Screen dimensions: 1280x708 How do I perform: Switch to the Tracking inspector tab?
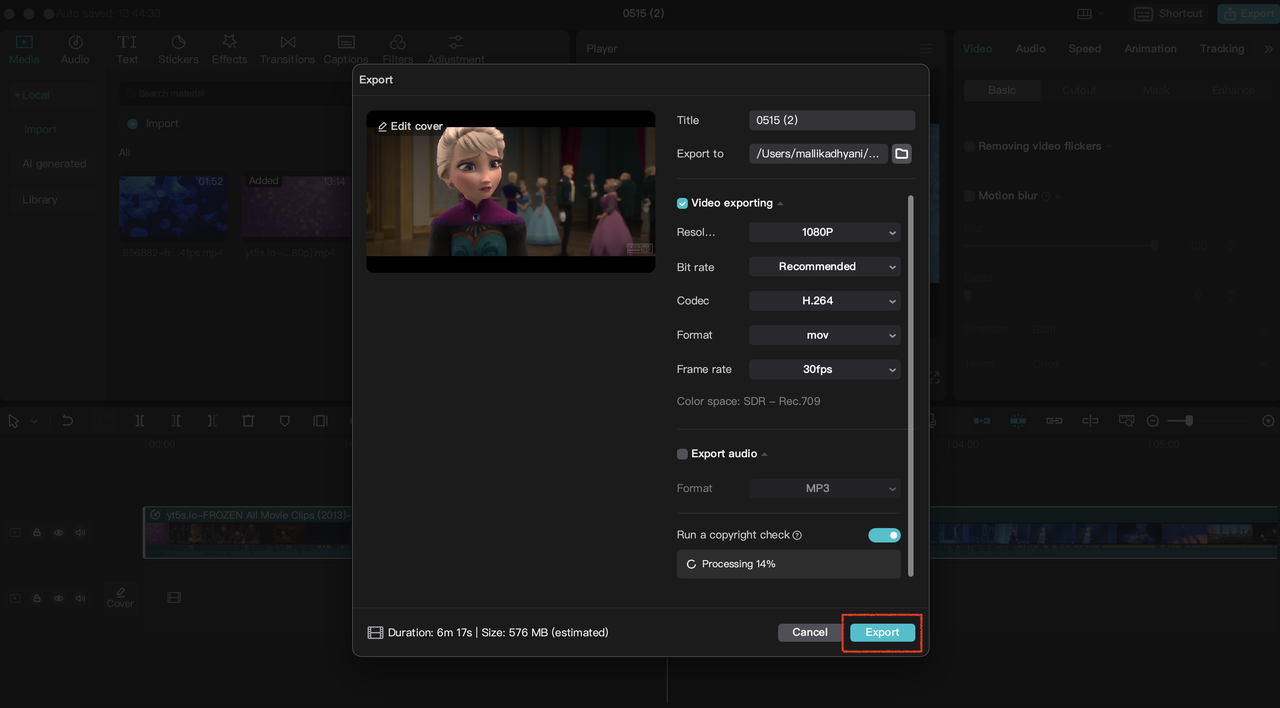[1222, 49]
